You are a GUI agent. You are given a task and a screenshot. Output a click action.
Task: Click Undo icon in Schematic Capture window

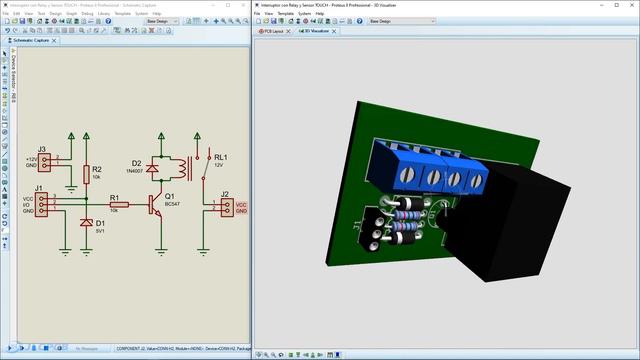(7, 31)
